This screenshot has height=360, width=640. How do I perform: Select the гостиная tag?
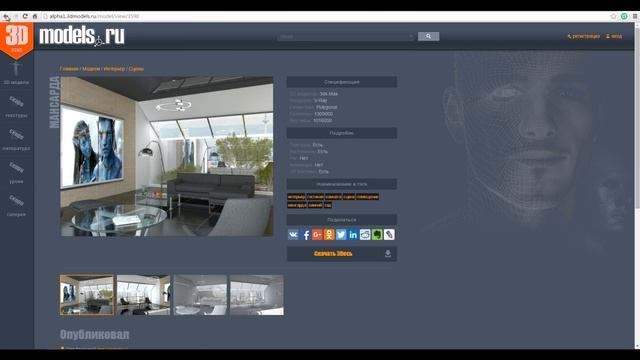pos(315,197)
